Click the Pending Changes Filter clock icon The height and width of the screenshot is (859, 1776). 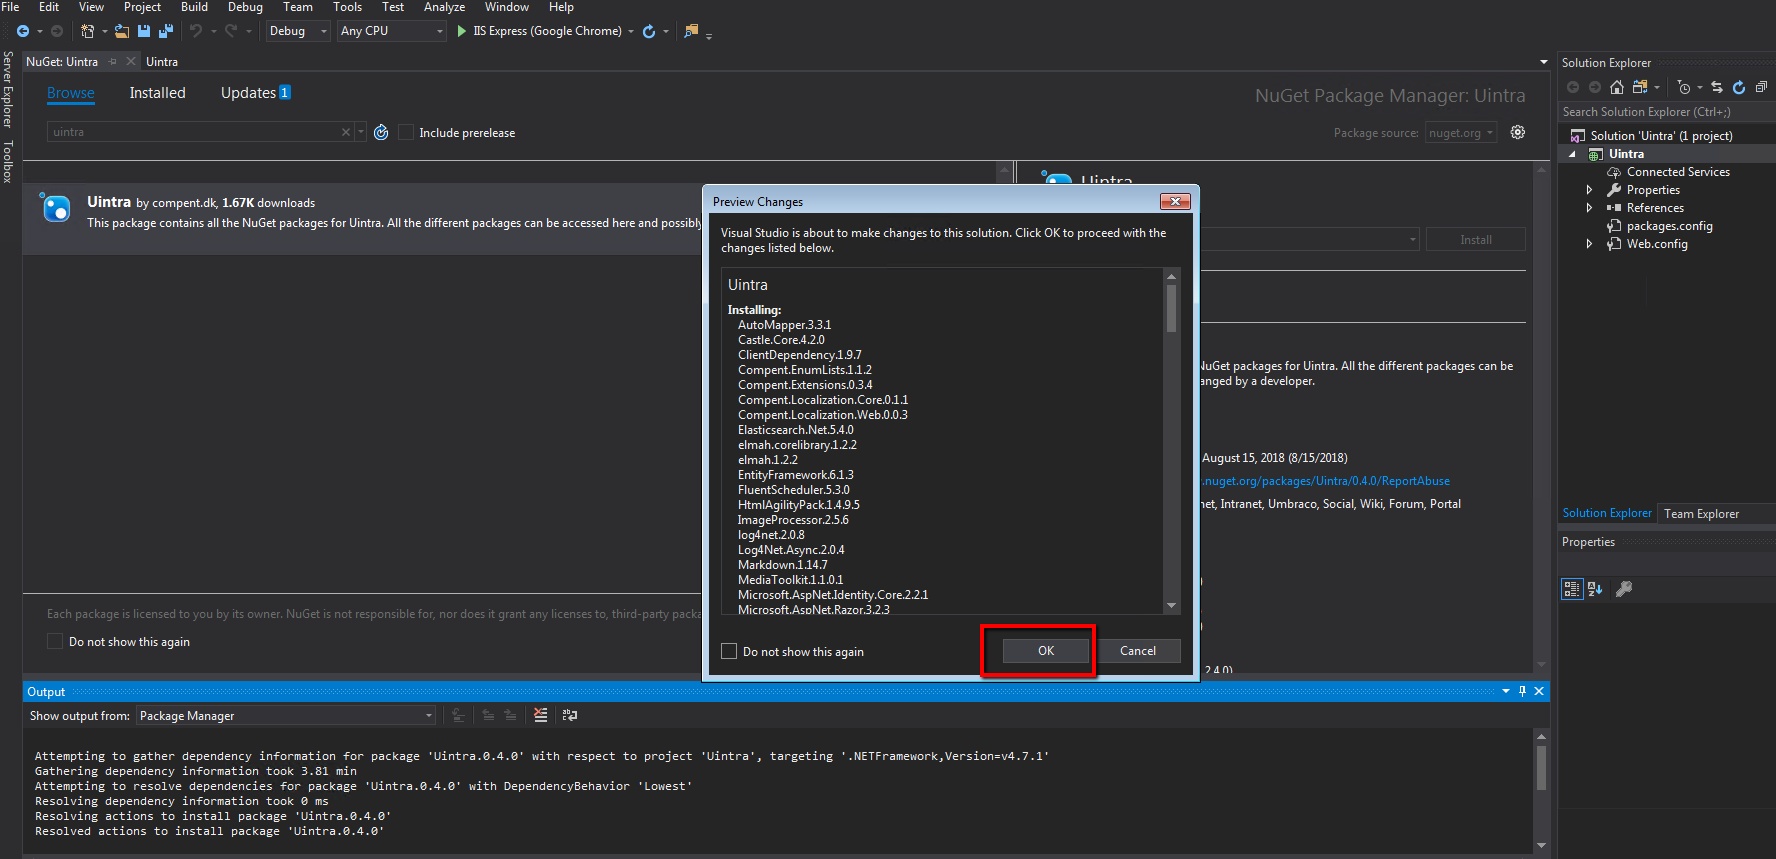[1684, 87]
